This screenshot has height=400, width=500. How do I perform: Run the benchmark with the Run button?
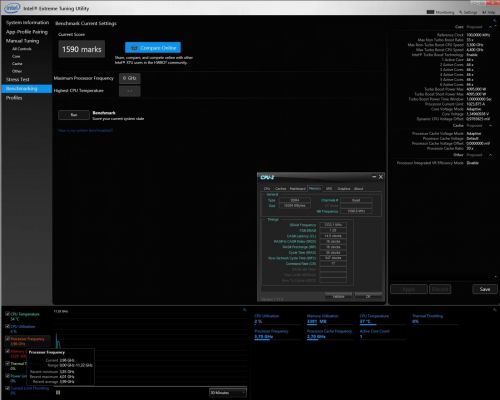tap(74, 115)
